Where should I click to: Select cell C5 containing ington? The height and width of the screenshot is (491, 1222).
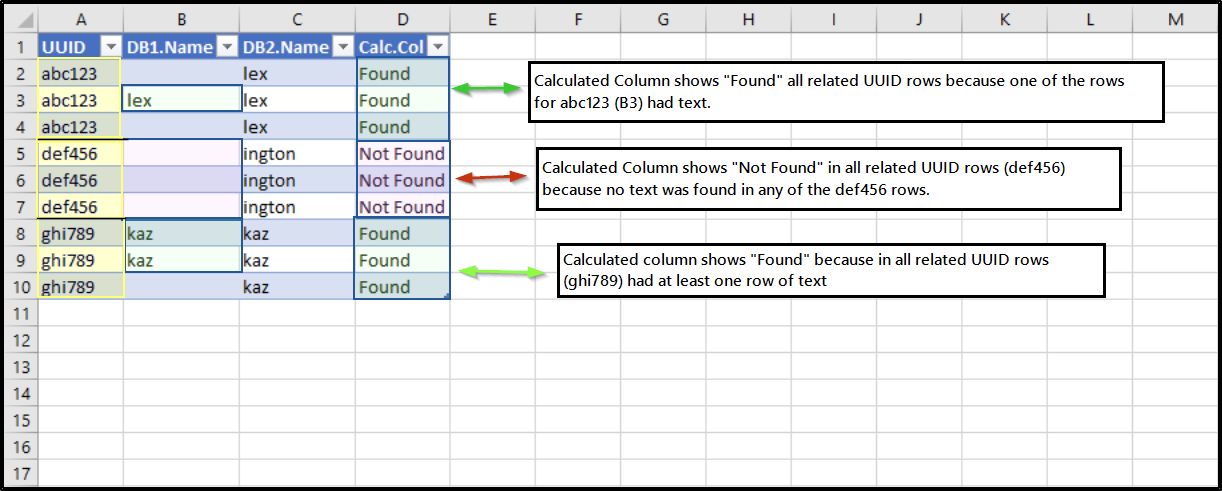tap(298, 154)
